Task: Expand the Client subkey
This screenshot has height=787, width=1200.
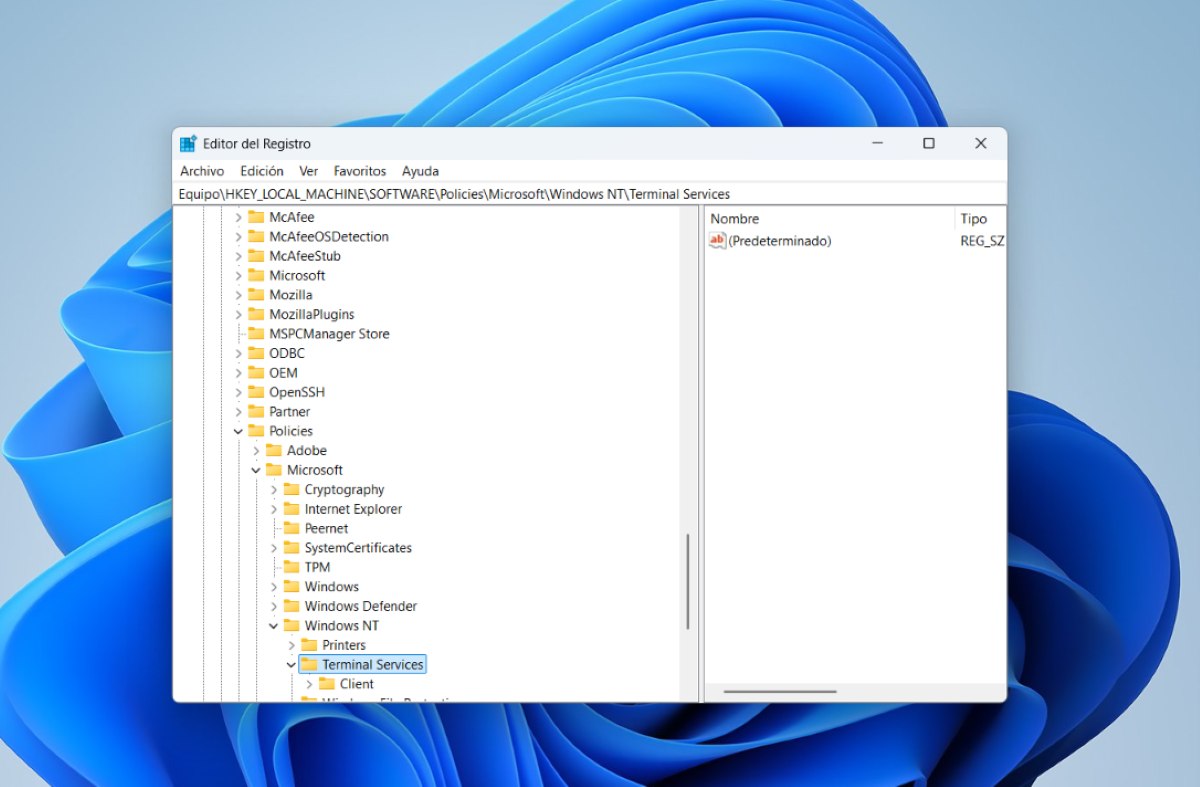Action: point(309,684)
